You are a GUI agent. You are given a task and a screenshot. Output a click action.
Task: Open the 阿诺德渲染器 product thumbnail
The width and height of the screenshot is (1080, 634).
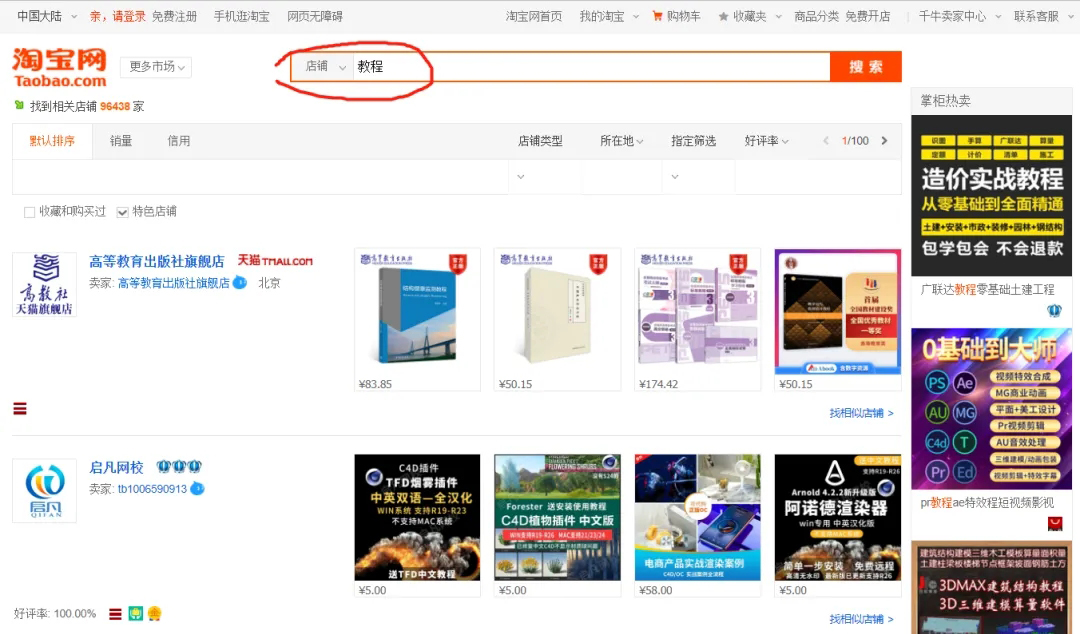838,517
